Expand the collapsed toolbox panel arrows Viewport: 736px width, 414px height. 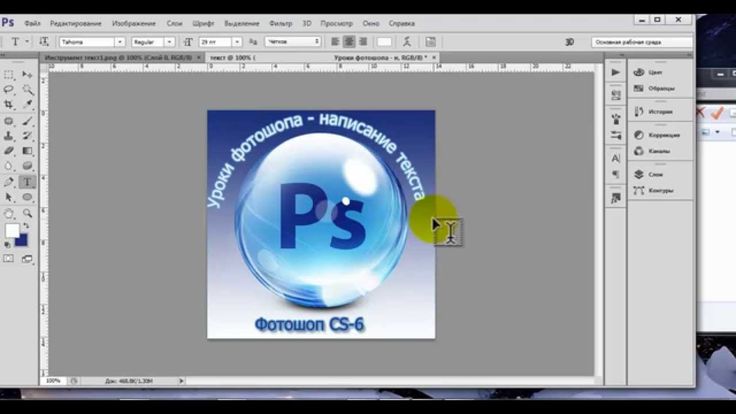pos(3,55)
